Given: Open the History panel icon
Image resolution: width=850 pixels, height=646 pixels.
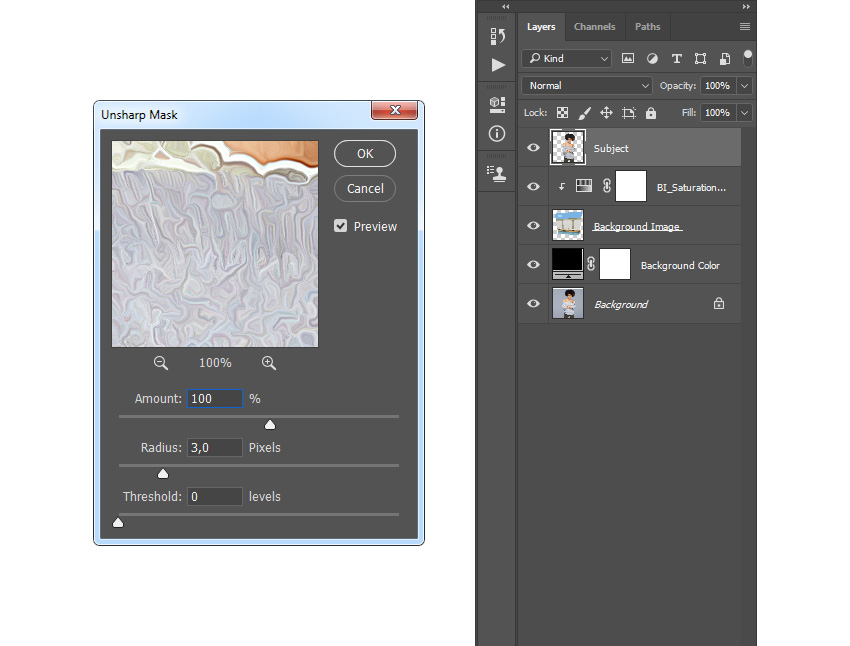Looking at the screenshot, I should (497, 36).
